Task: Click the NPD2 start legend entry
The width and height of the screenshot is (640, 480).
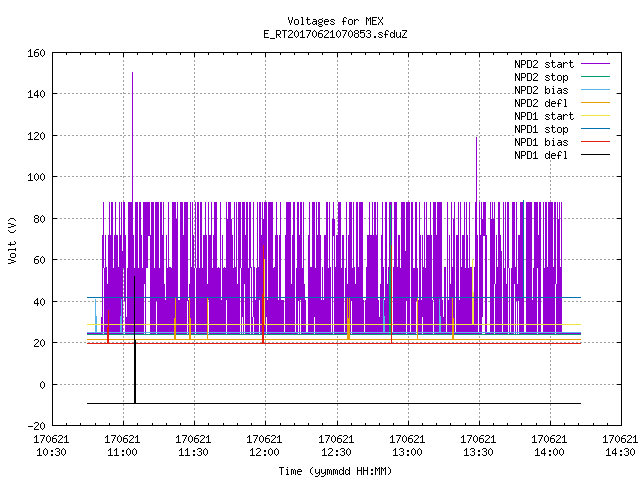Action: [x=562, y=64]
